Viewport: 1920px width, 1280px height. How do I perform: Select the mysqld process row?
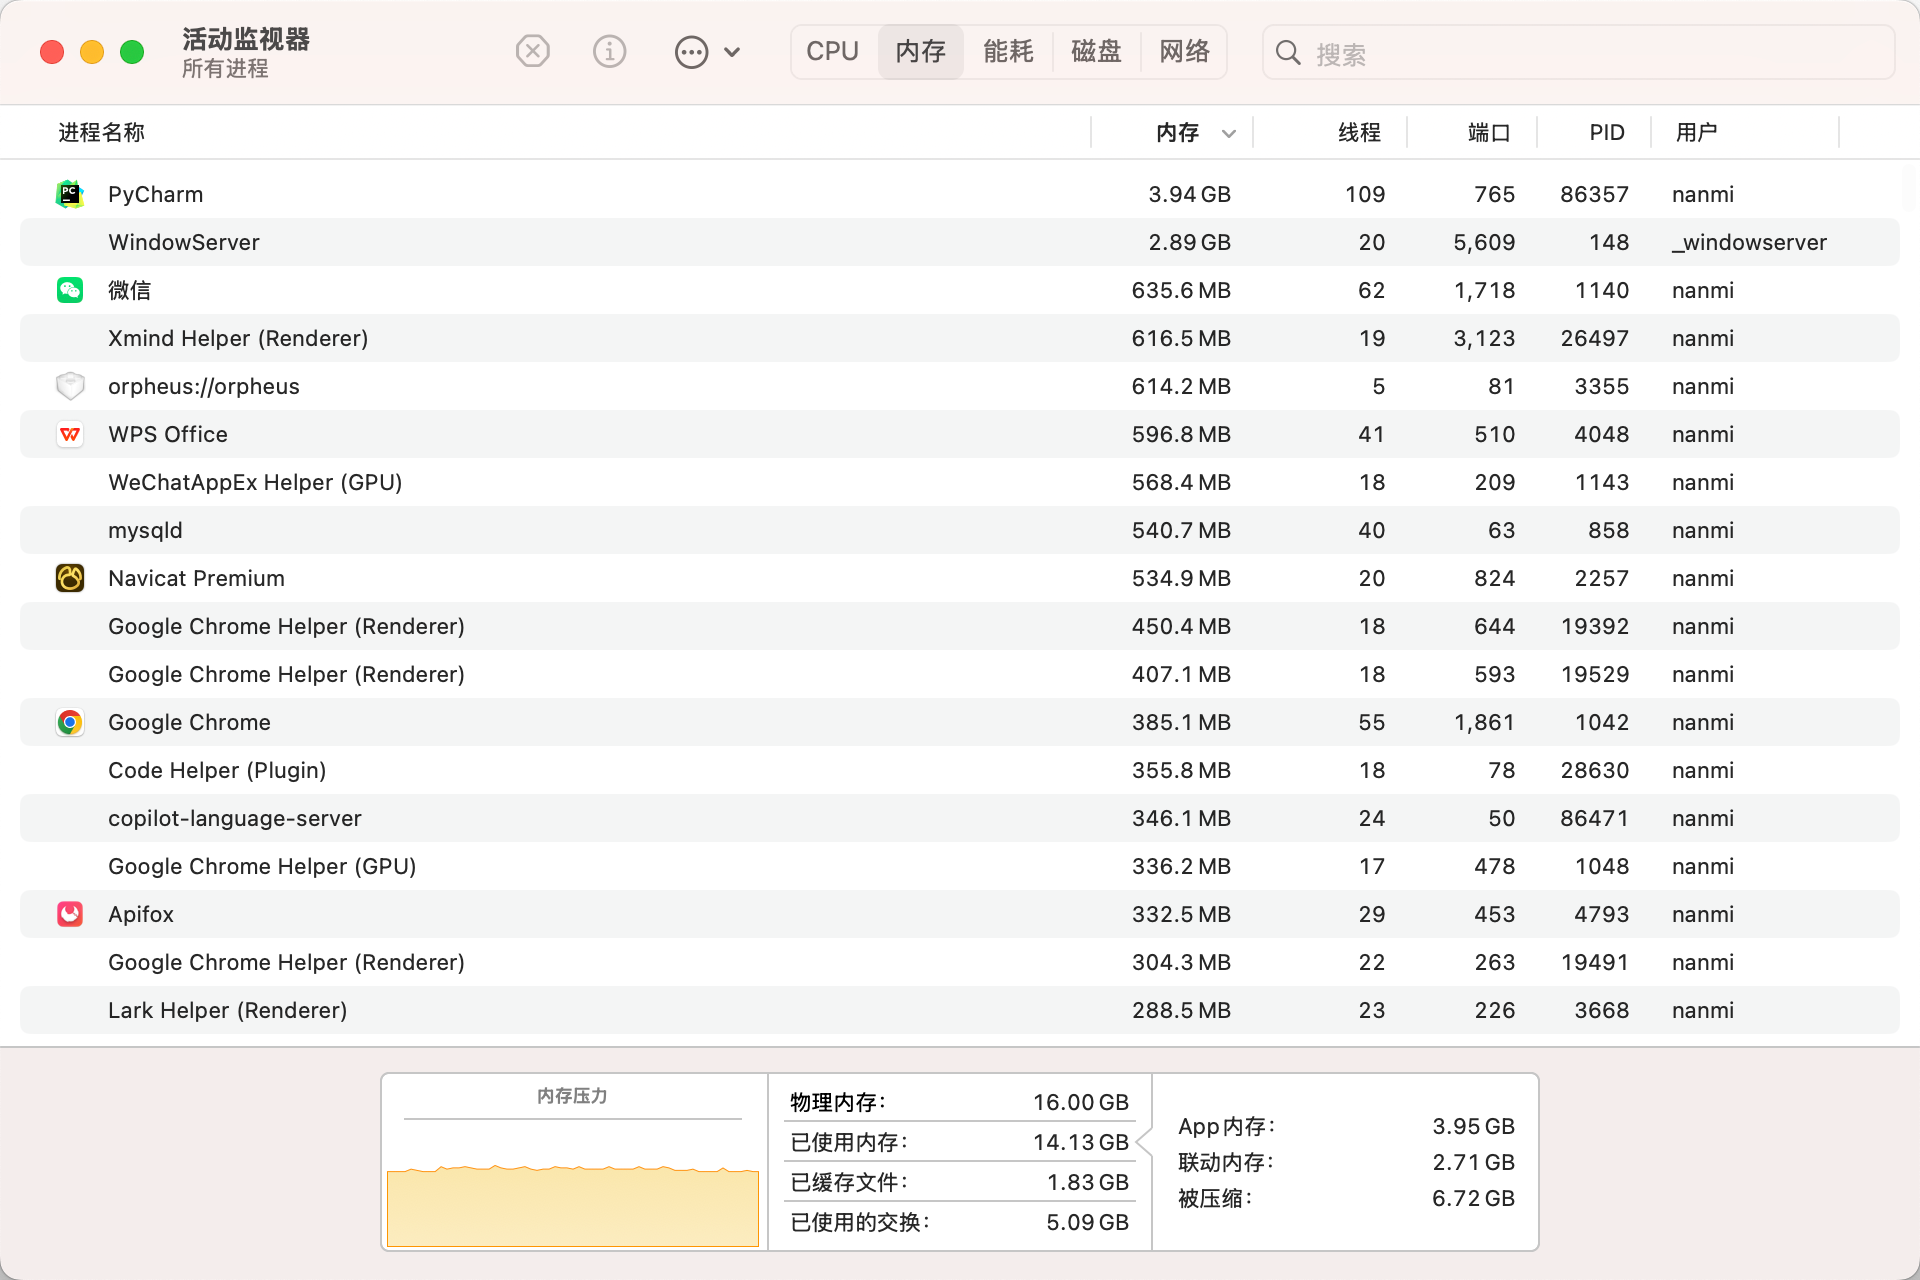[960, 530]
